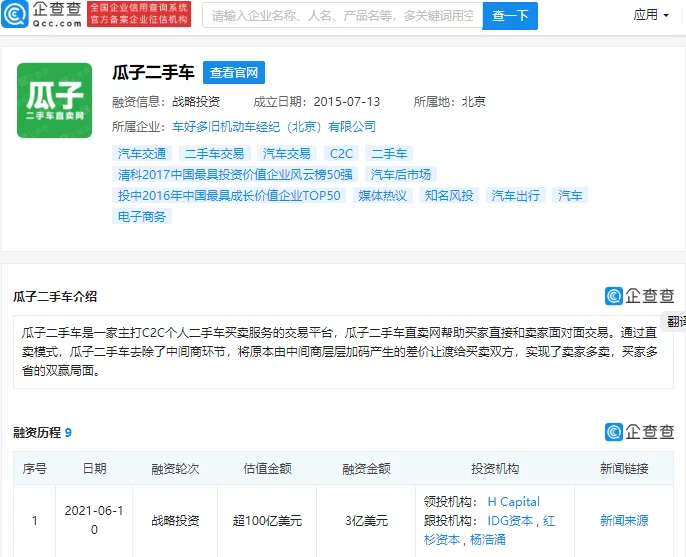686x557 pixels.
Task: Click the 2021-06-10 date cell
Action: point(94,520)
